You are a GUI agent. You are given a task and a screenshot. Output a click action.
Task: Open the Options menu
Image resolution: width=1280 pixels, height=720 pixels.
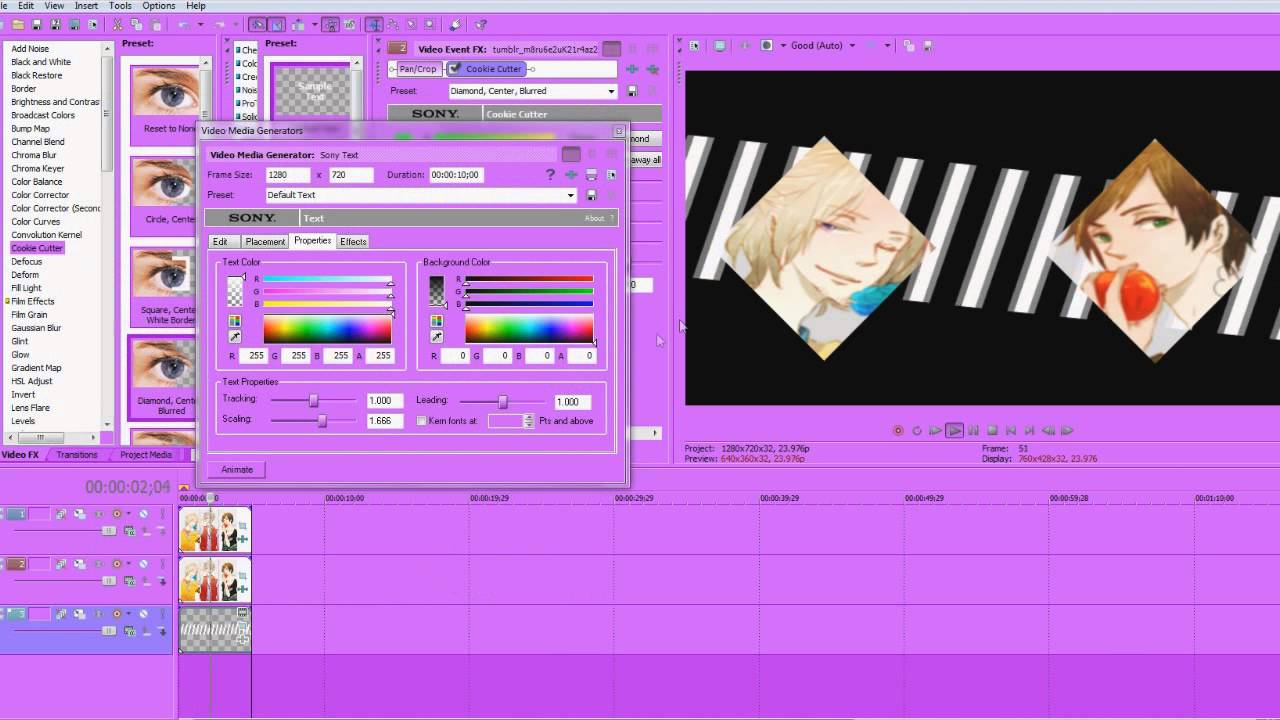(159, 6)
